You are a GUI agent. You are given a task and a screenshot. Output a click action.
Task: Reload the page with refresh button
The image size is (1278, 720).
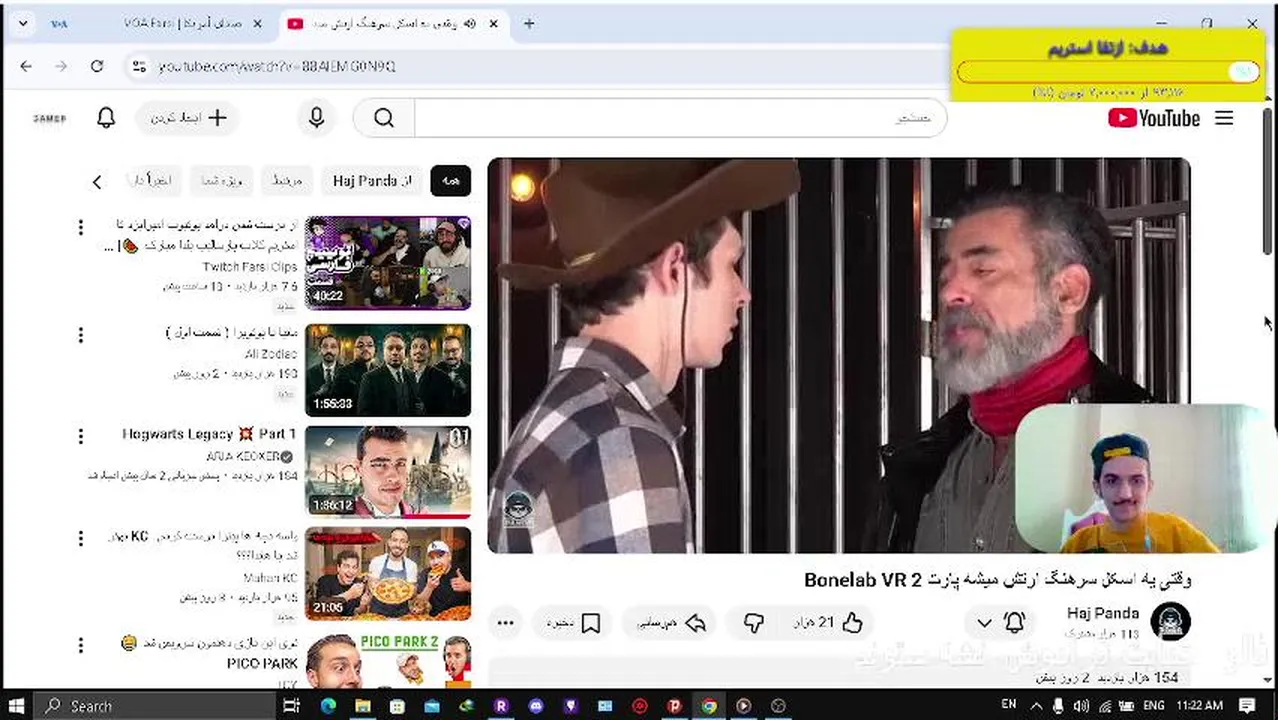pyautogui.click(x=97, y=66)
